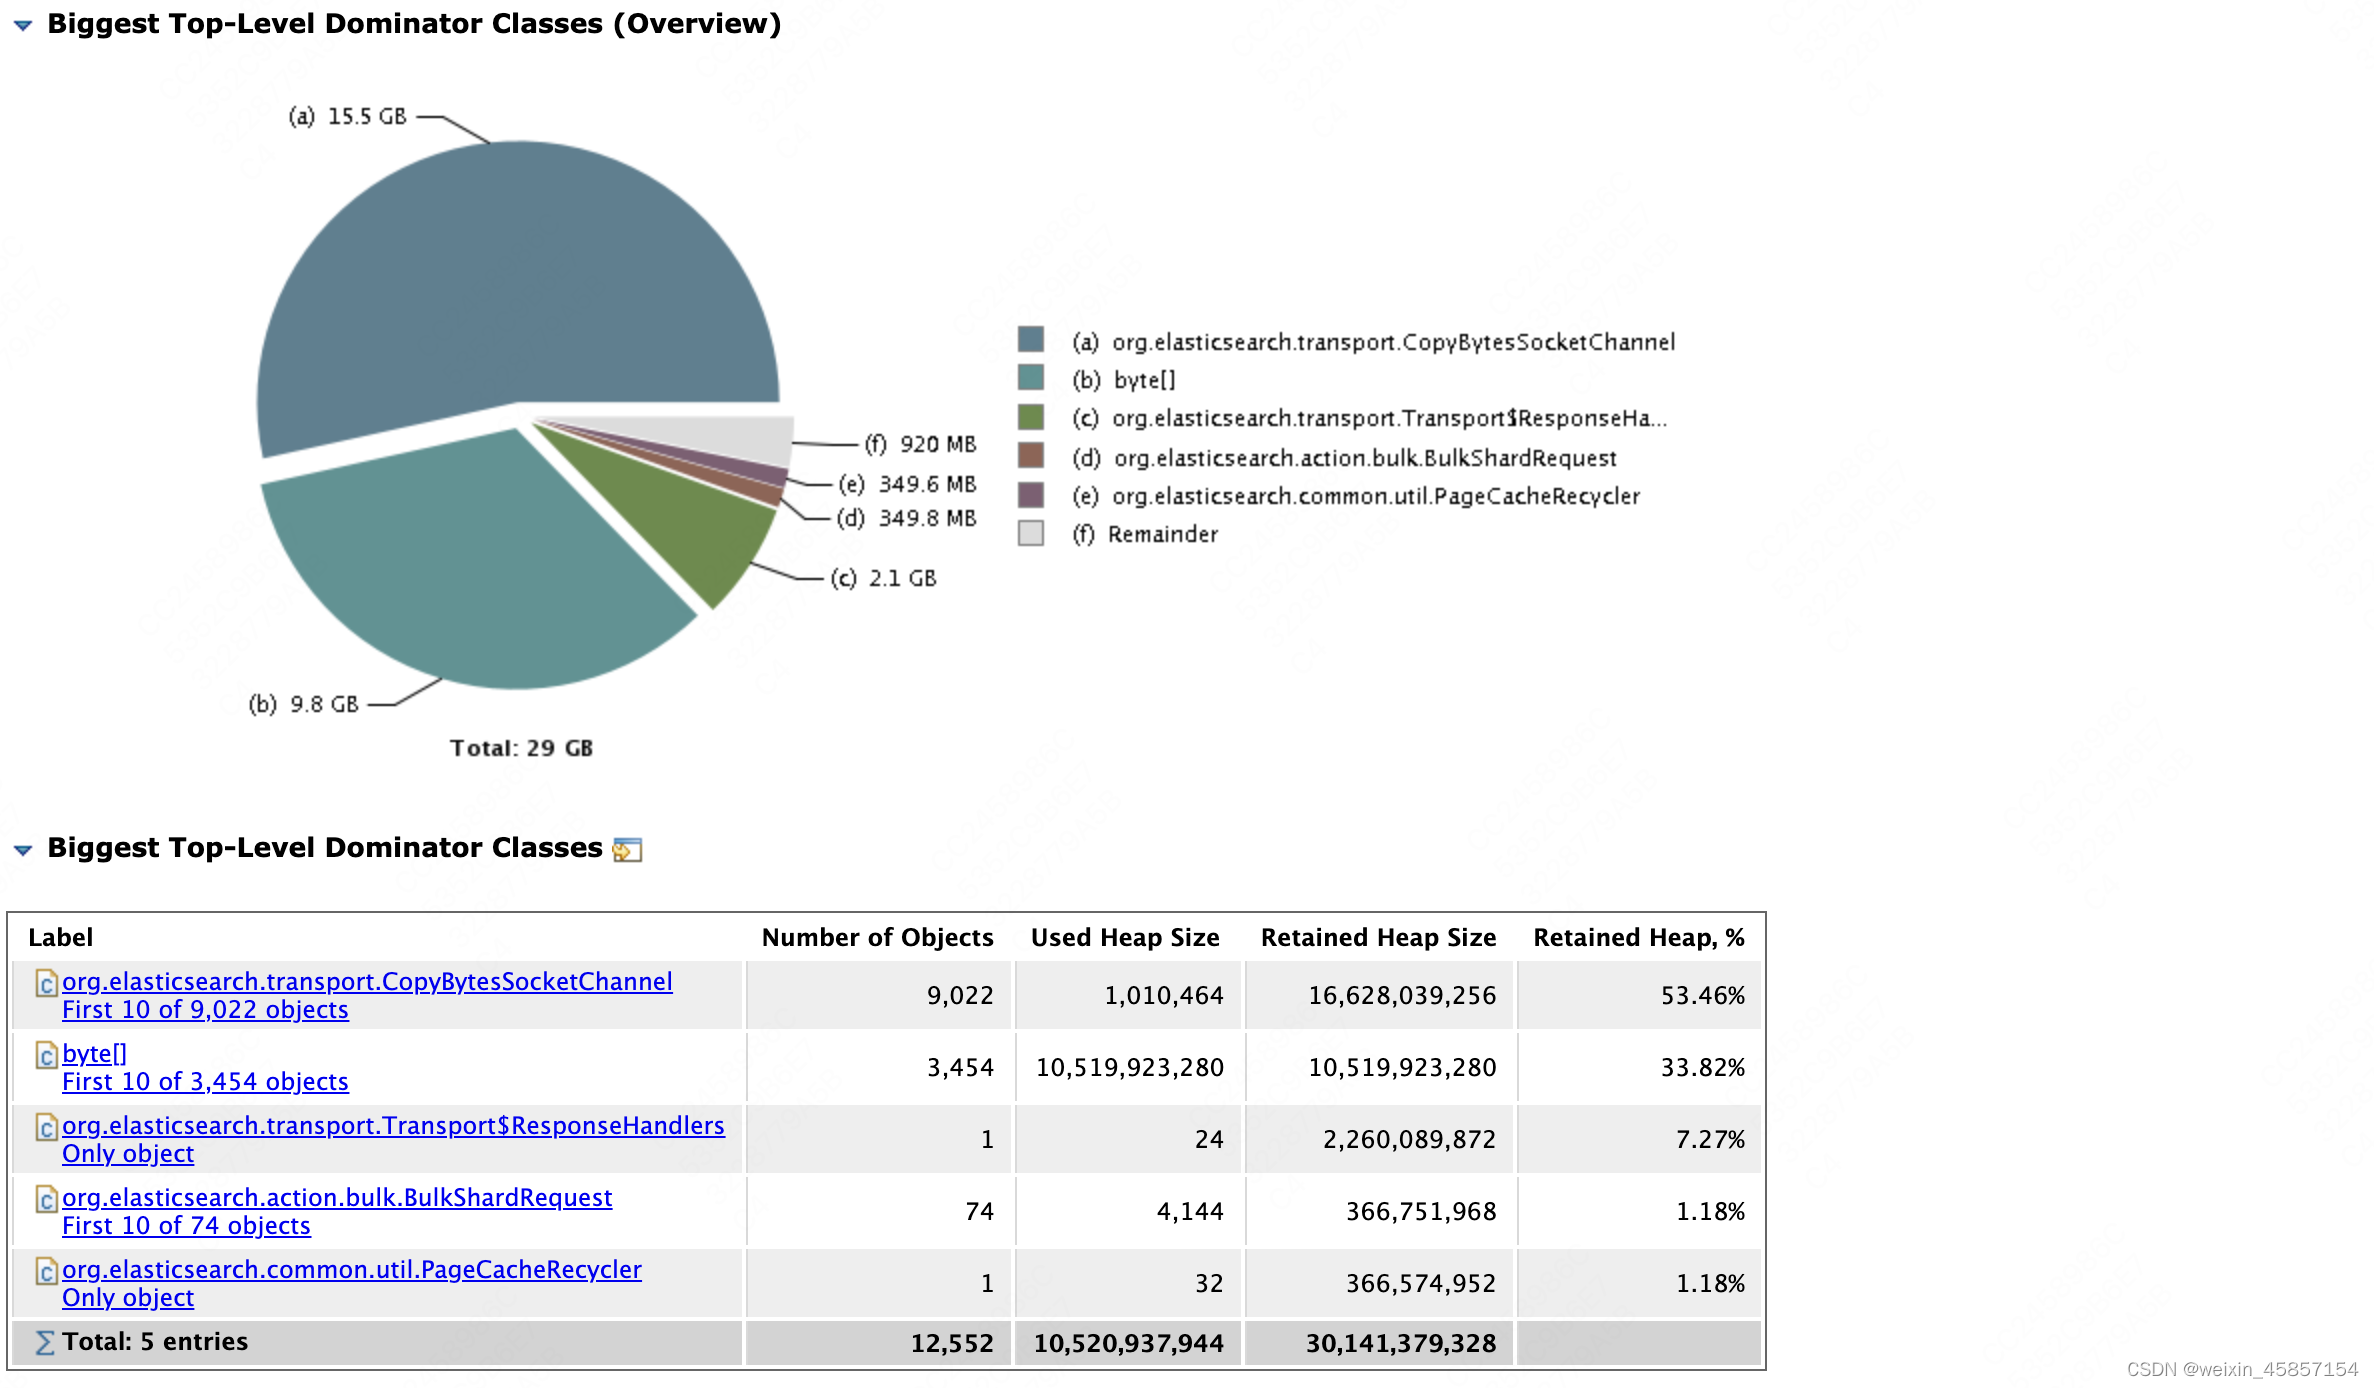The height and width of the screenshot is (1388, 2374).
Task: Click the Number of Objects column header
Action: pyautogui.click(x=877, y=937)
